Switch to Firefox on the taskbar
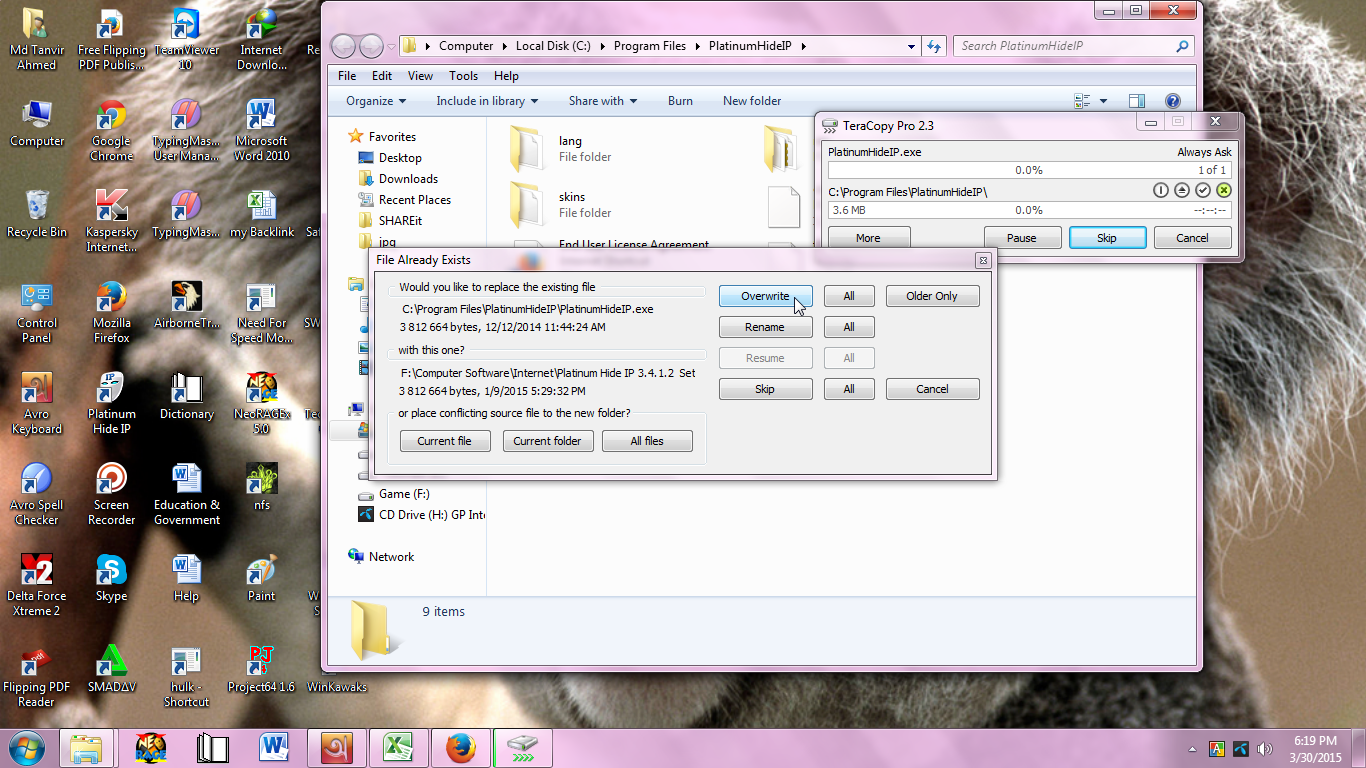Screen dimensions: 1366x768 pos(460,748)
